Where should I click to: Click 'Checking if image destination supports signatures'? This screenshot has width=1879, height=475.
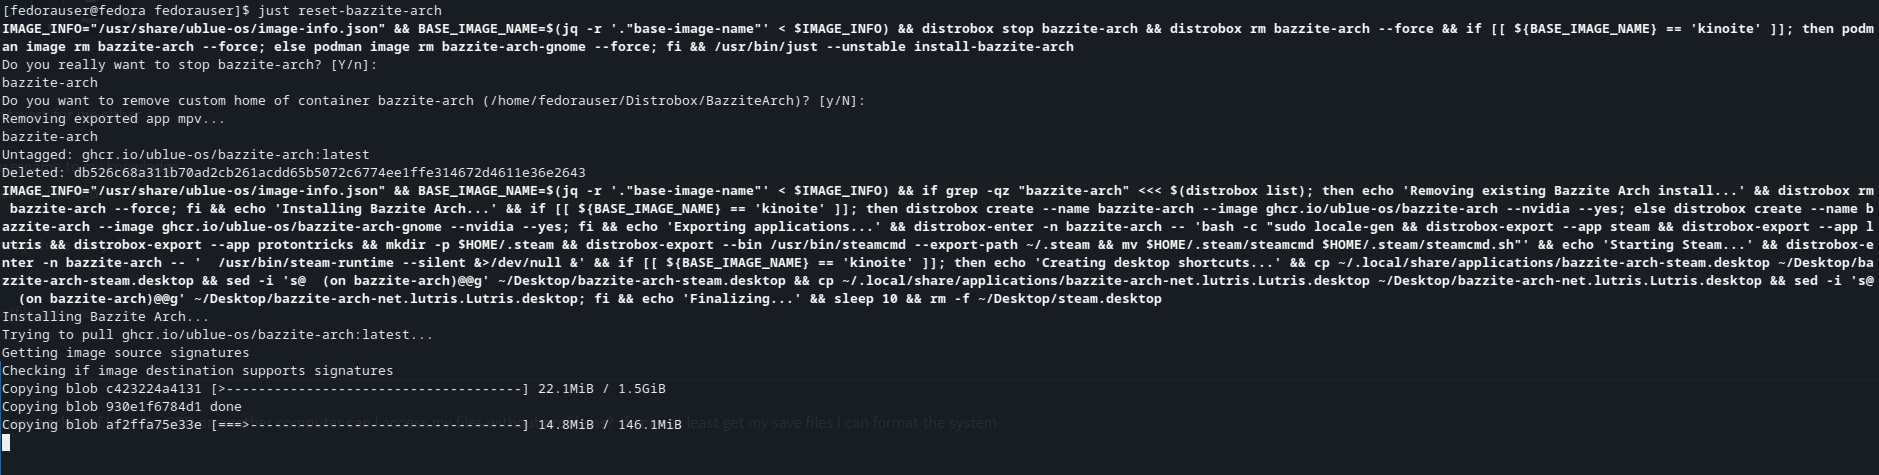(198, 371)
